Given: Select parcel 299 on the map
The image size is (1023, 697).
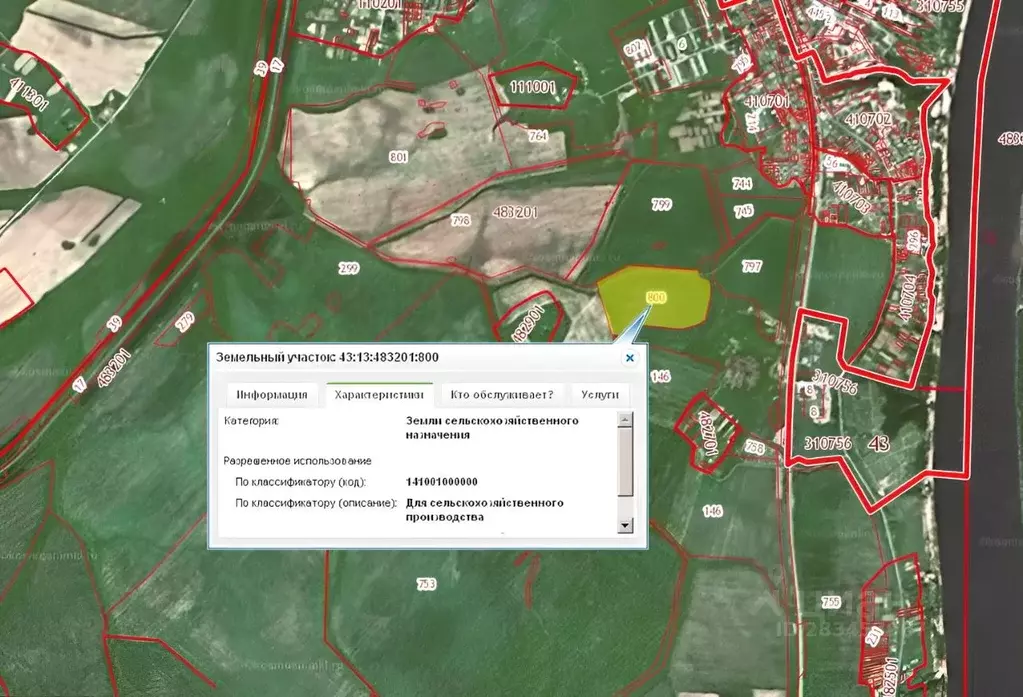Looking at the screenshot, I should [x=348, y=268].
